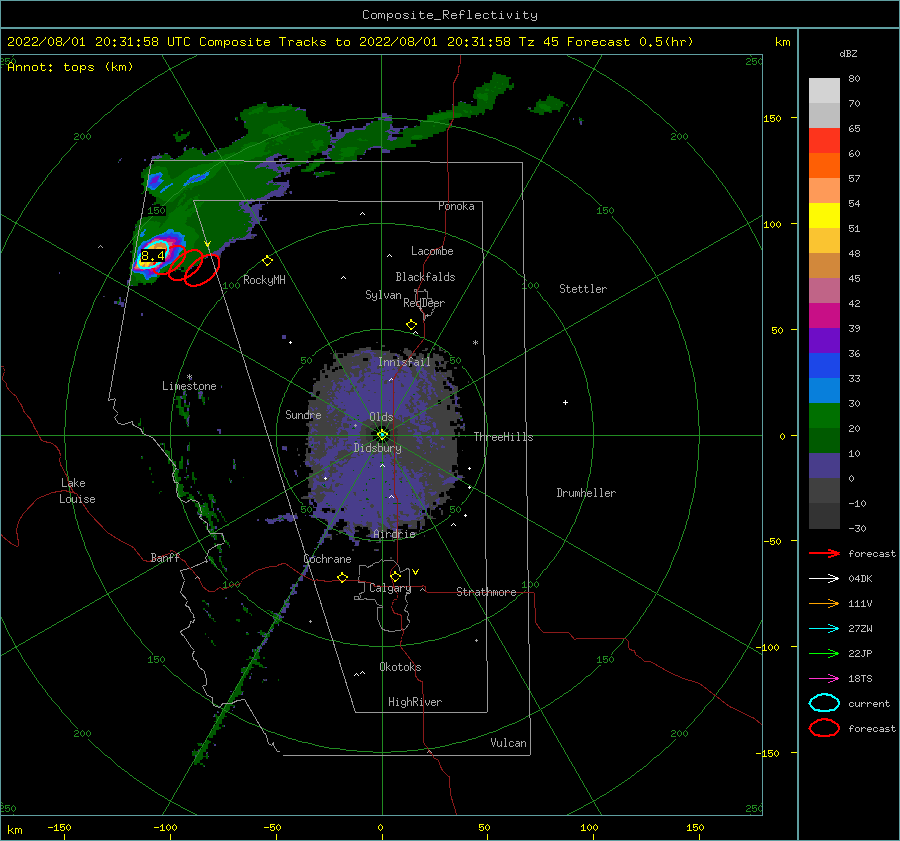Click the white plus marker west of Drumheller
Screen dimensions: 900x841
click(x=565, y=402)
